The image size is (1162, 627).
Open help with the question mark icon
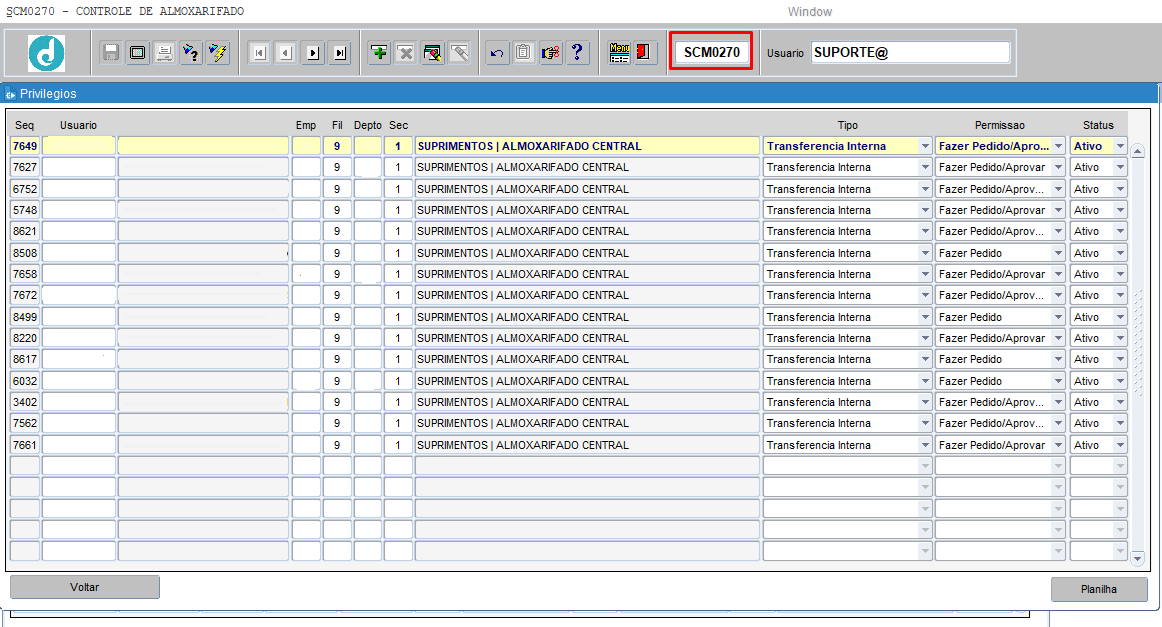point(577,53)
